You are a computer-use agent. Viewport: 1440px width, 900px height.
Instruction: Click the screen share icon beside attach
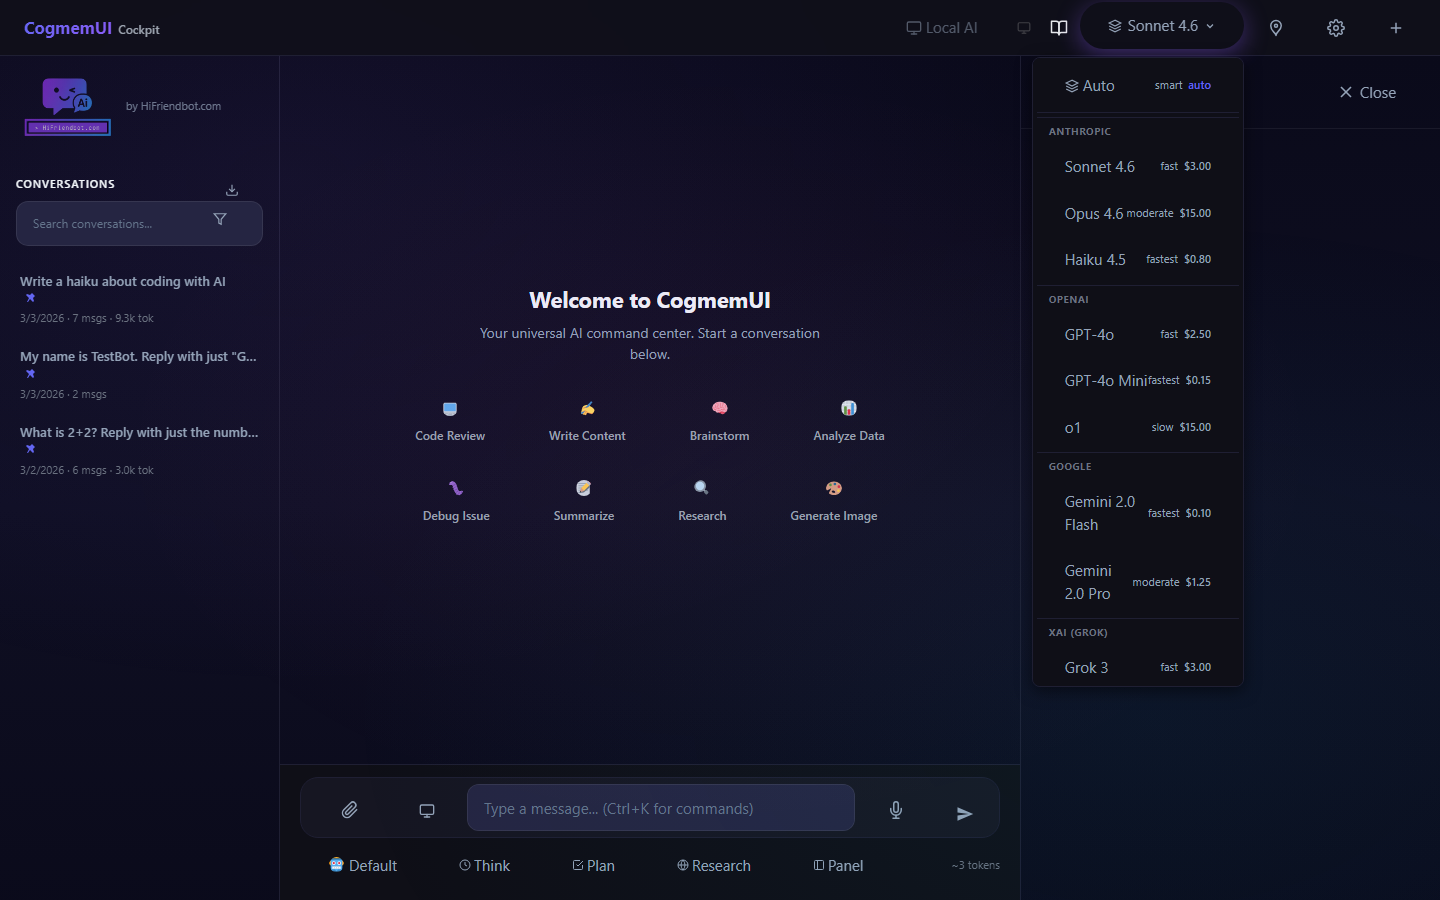pos(427,810)
